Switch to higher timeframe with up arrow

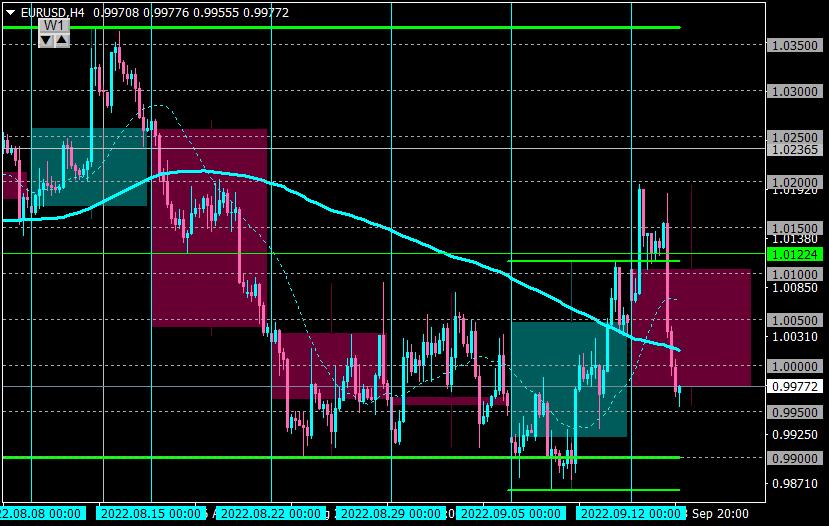click(62, 40)
